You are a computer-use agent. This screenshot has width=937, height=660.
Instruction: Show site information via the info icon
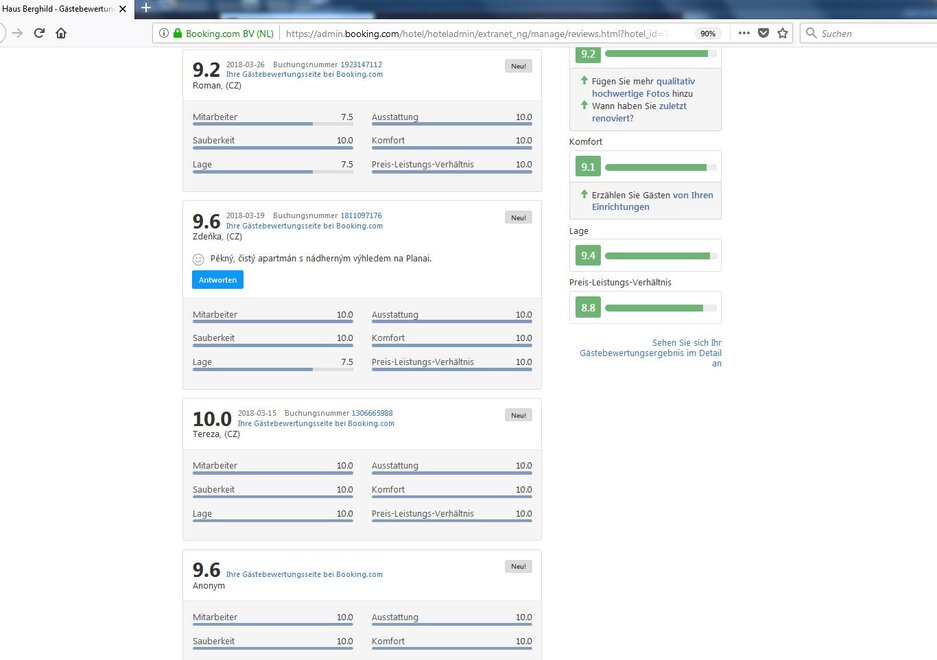[164, 33]
